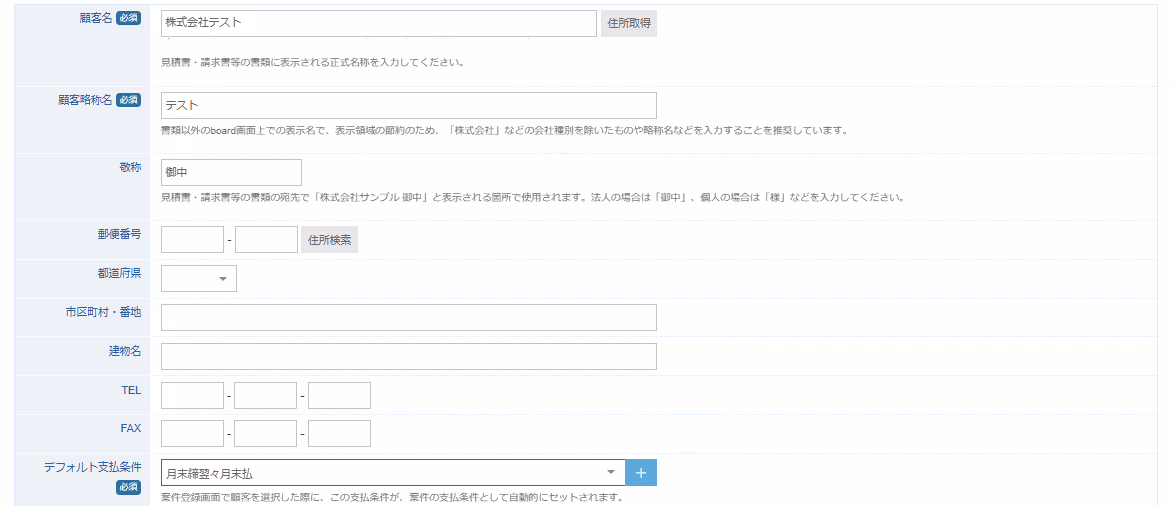Click the second 郵便番号 input box
1172x506 pixels.
point(266,240)
